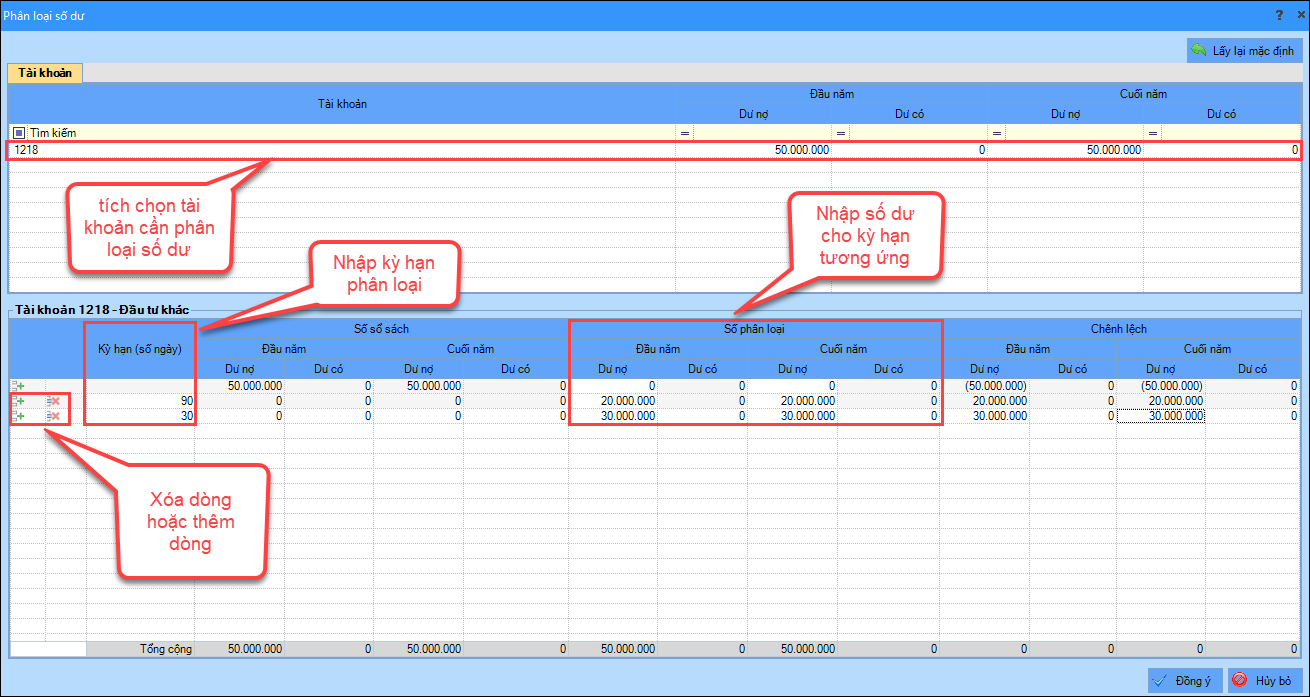Open filter operator for Đầu năm Dư có
1310x697 pixels.
coord(841,133)
